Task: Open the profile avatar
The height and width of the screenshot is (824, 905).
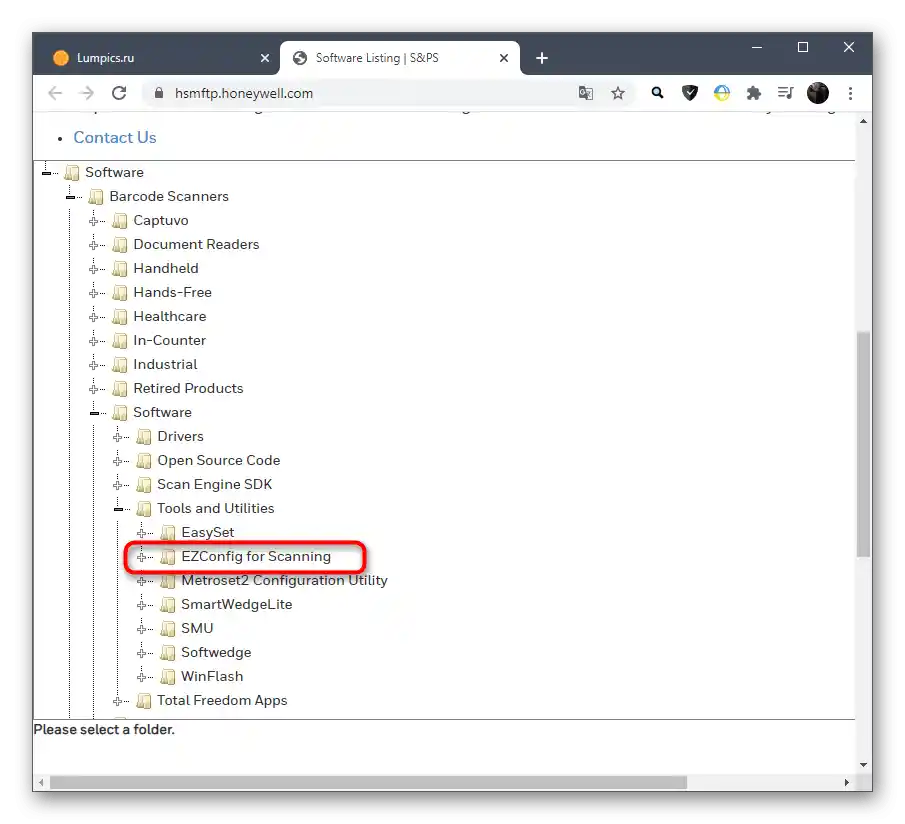Action: 817,93
